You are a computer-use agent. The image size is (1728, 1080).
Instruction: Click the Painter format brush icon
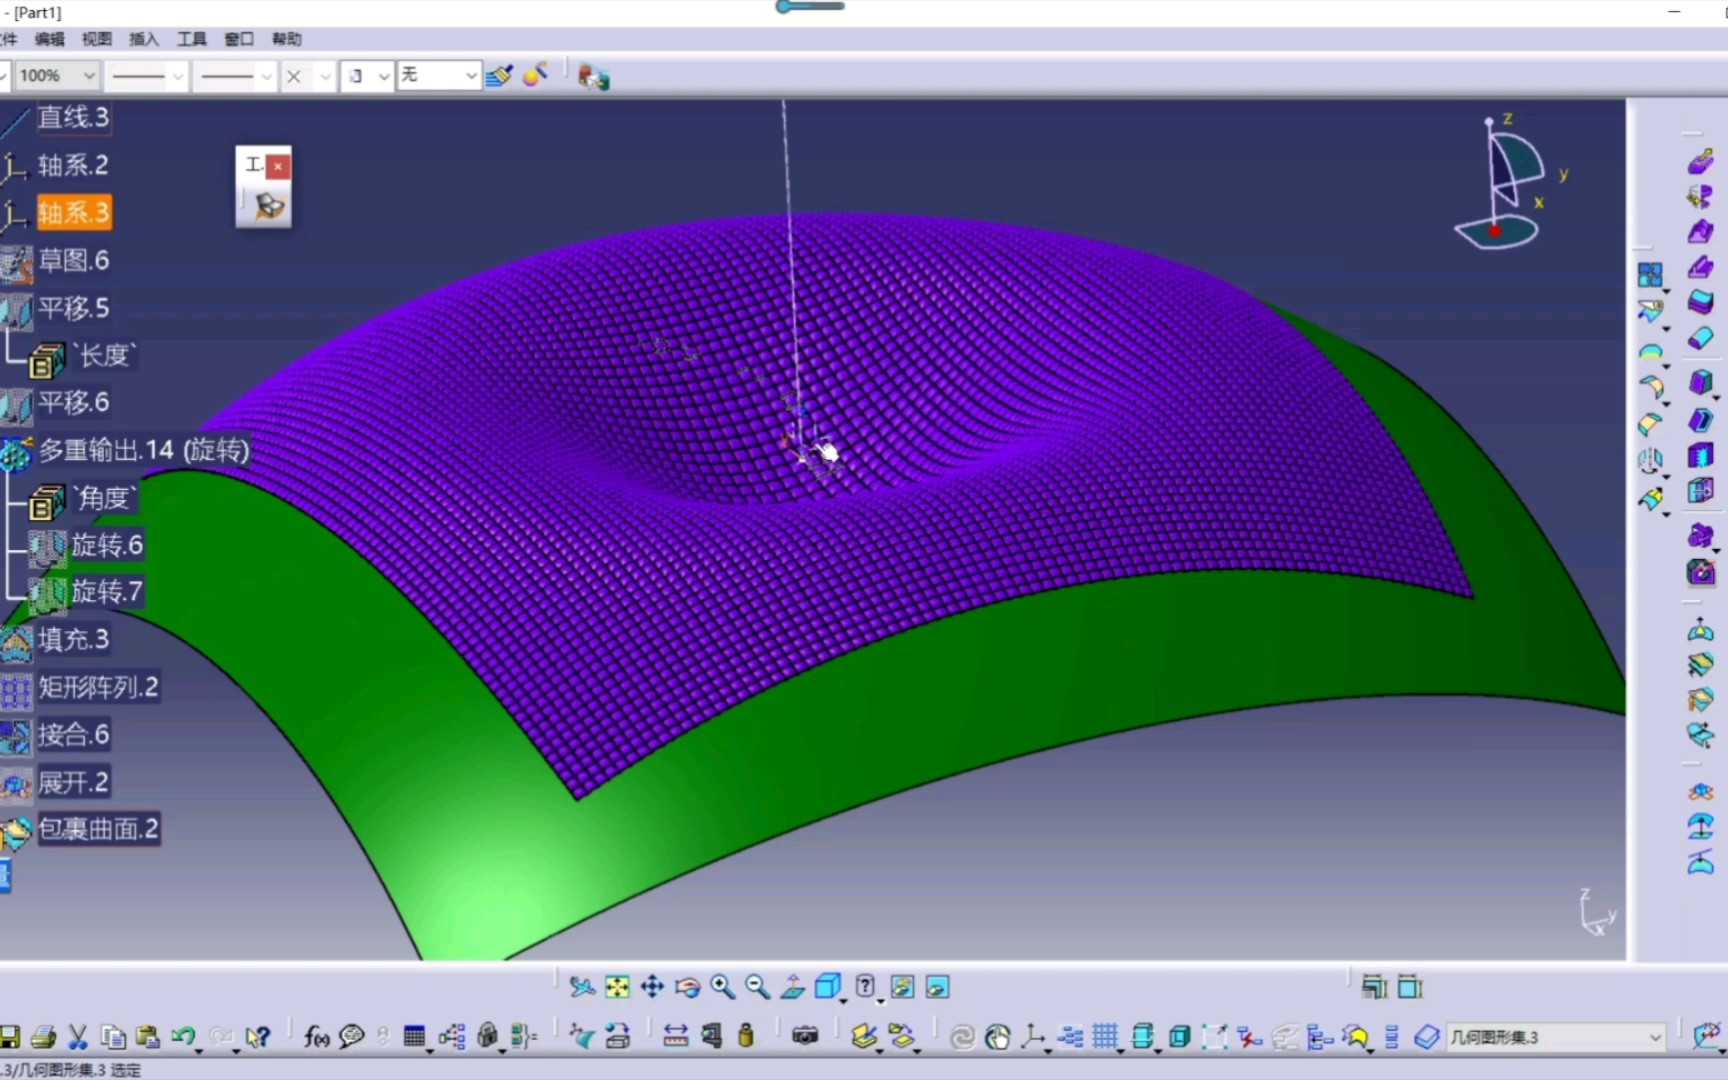[499, 76]
